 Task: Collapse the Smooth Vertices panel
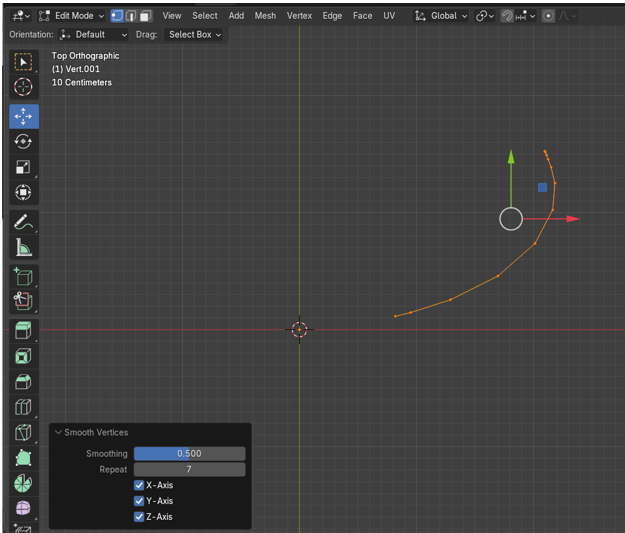coord(59,433)
